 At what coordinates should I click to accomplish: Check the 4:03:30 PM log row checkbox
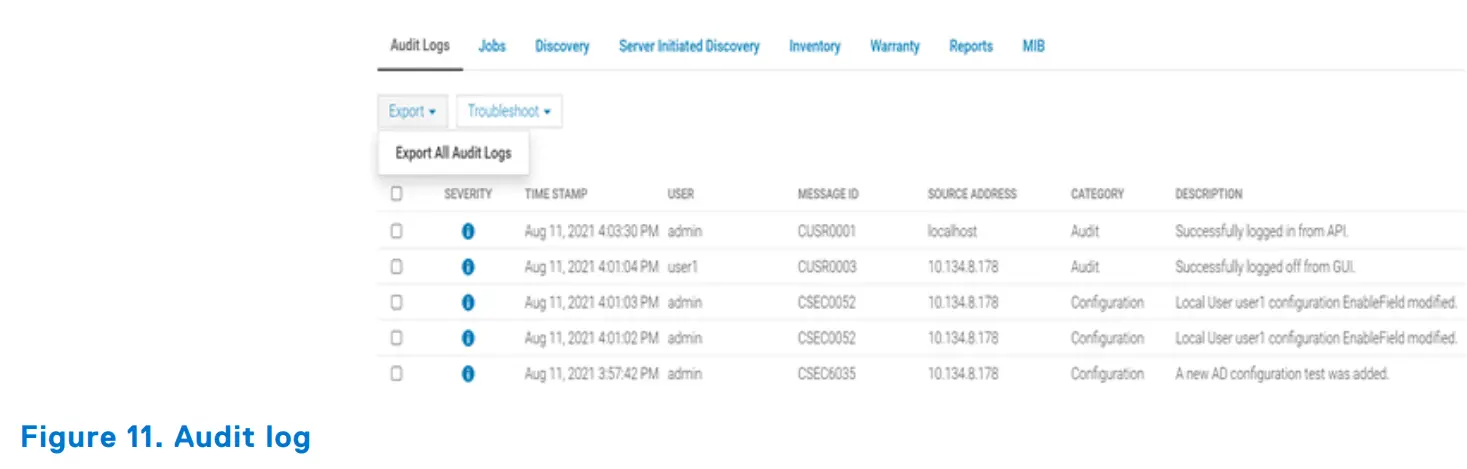tap(396, 231)
